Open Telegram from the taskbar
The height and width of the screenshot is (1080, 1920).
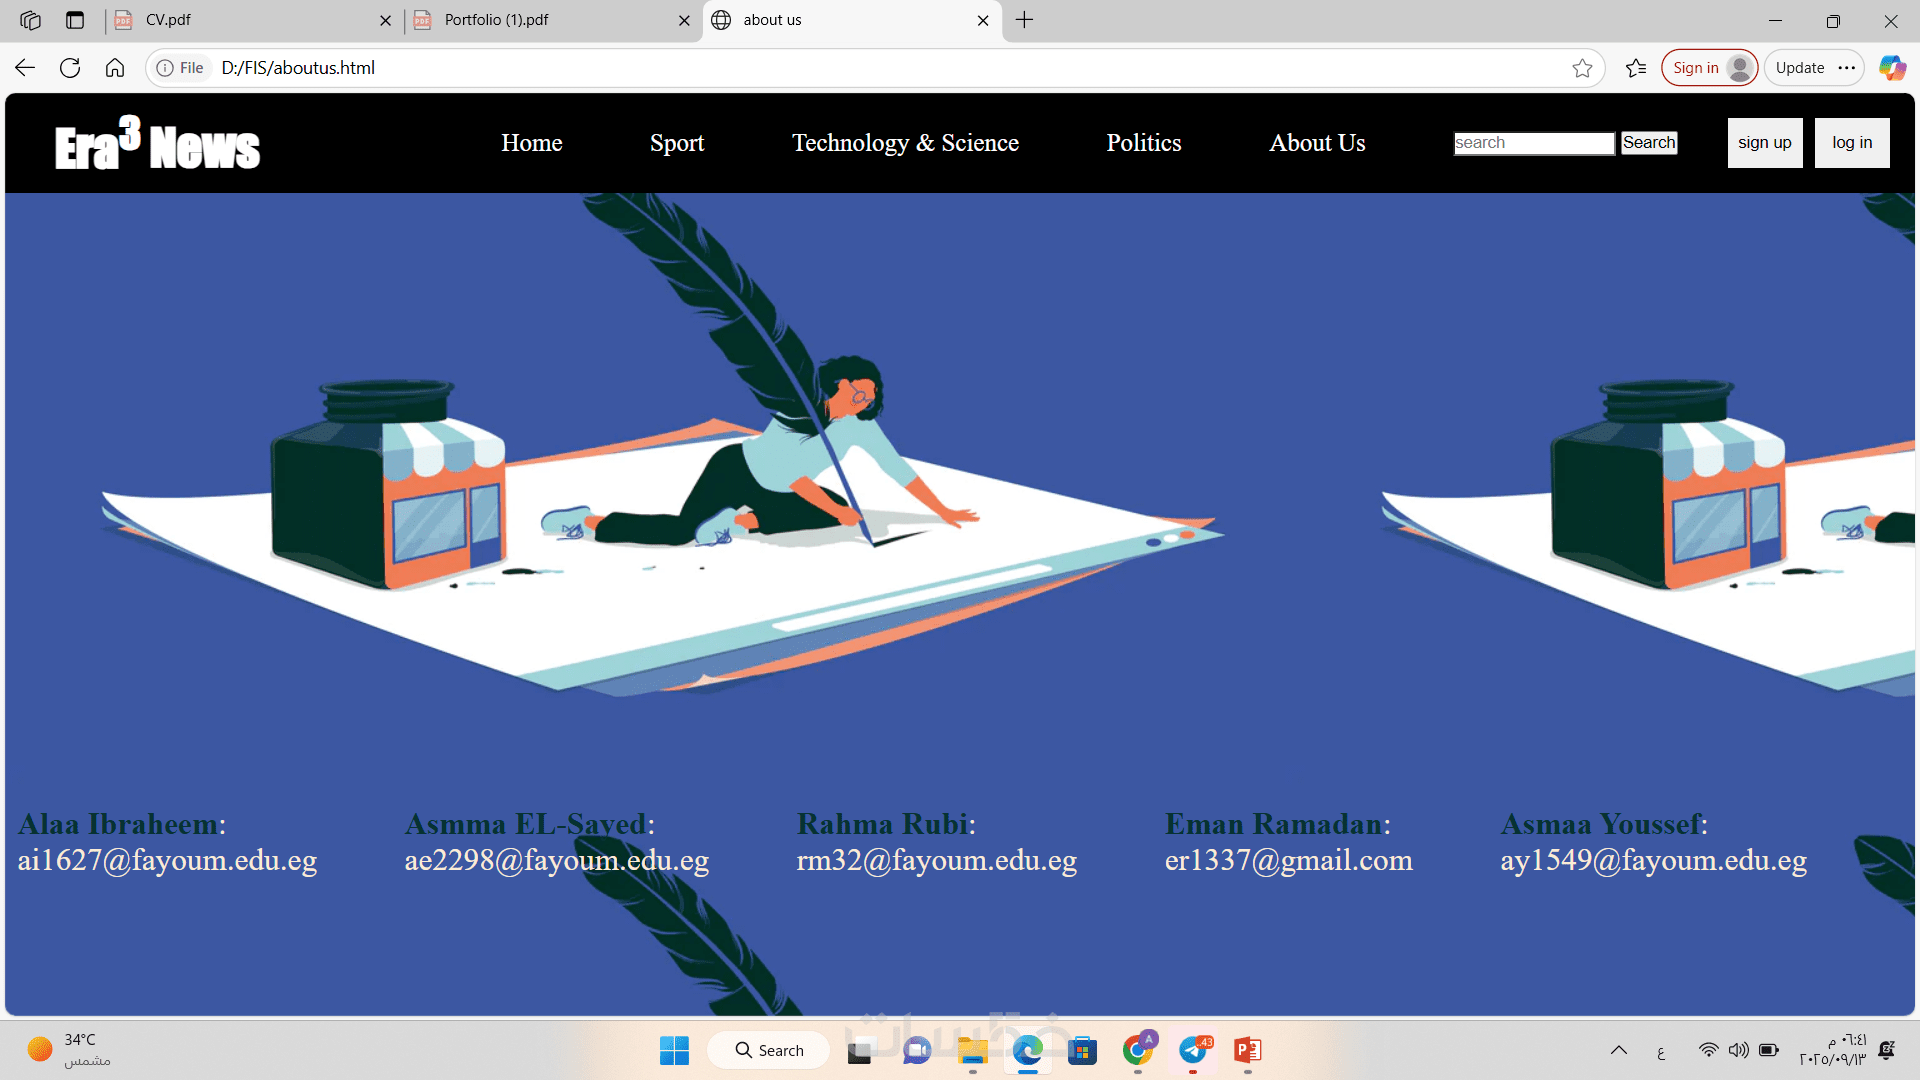coord(1193,1050)
